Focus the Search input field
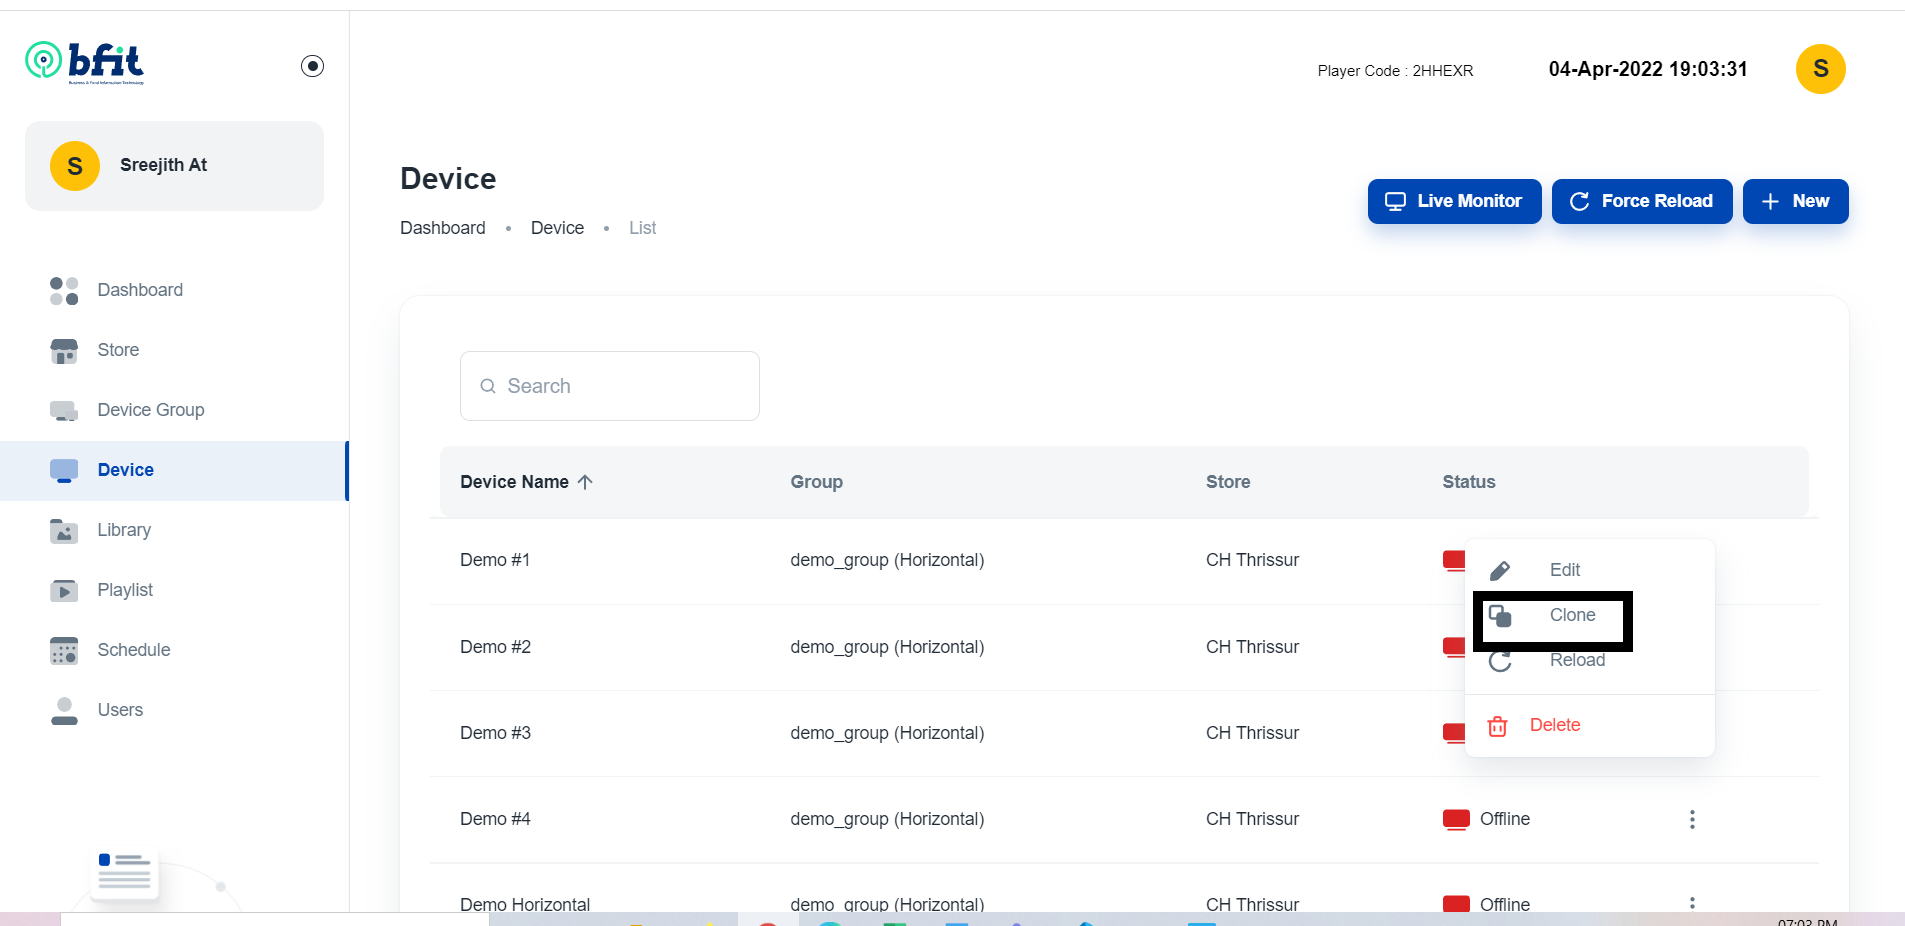This screenshot has height=926, width=1905. pyautogui.click(x=610, y=386)
